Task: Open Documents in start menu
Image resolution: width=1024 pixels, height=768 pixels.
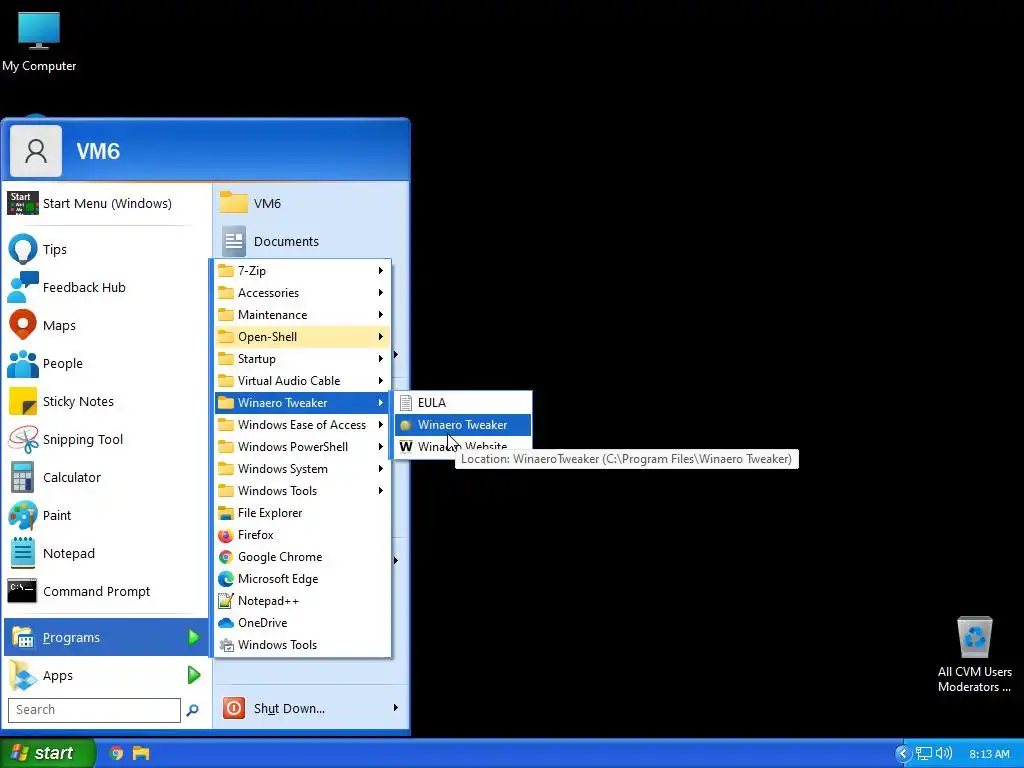Action: coord(311,241)
